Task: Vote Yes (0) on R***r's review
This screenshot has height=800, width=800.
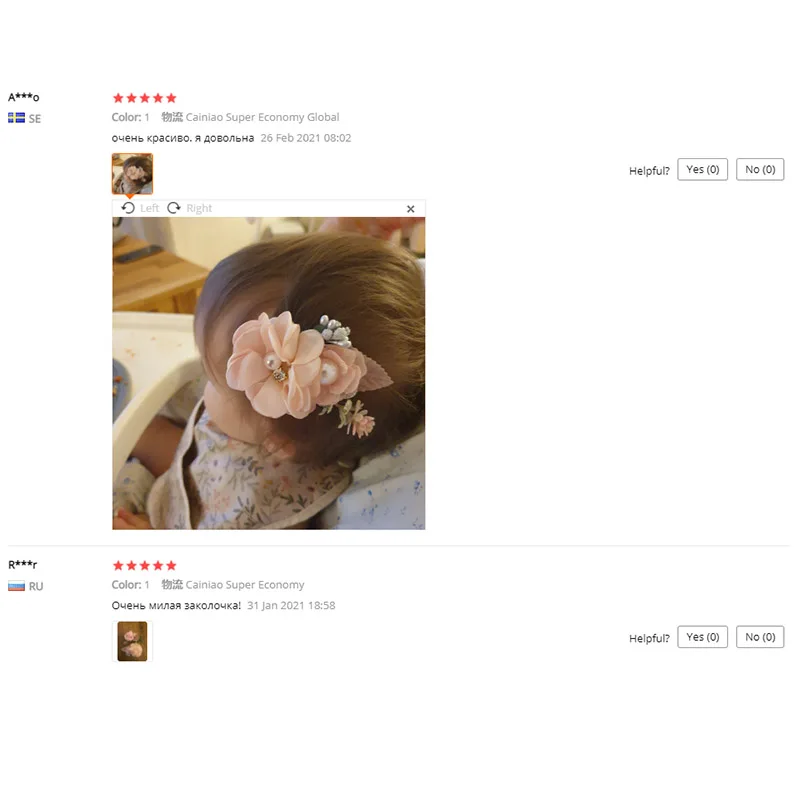Action: click(702, 637)
